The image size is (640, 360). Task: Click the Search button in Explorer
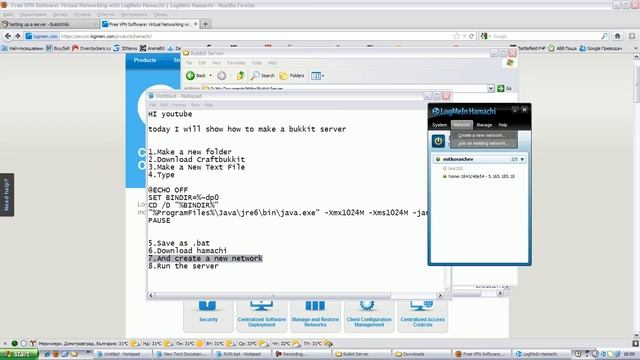(263, 76)
